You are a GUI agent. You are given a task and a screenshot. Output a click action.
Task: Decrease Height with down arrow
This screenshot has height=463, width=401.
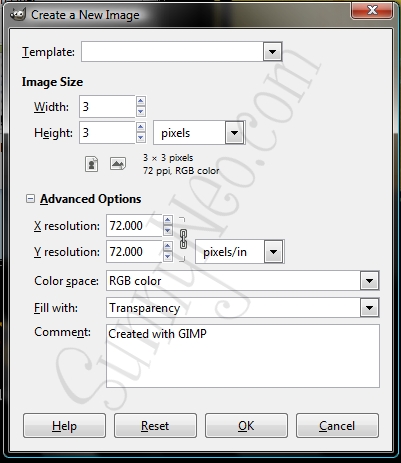pyautogui.click(x=141, y=137)
